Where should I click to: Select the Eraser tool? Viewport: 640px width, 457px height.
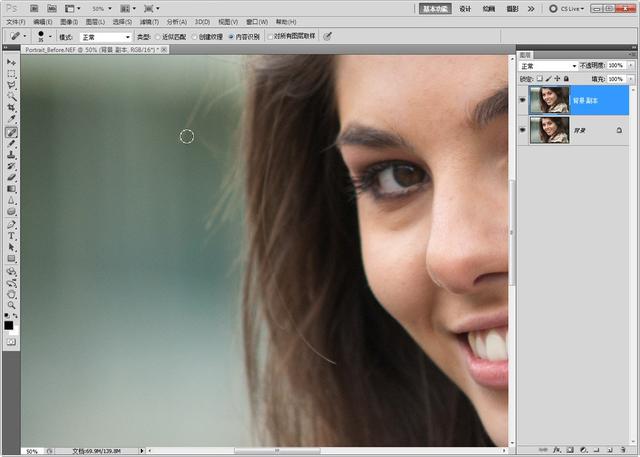(11, 178)
